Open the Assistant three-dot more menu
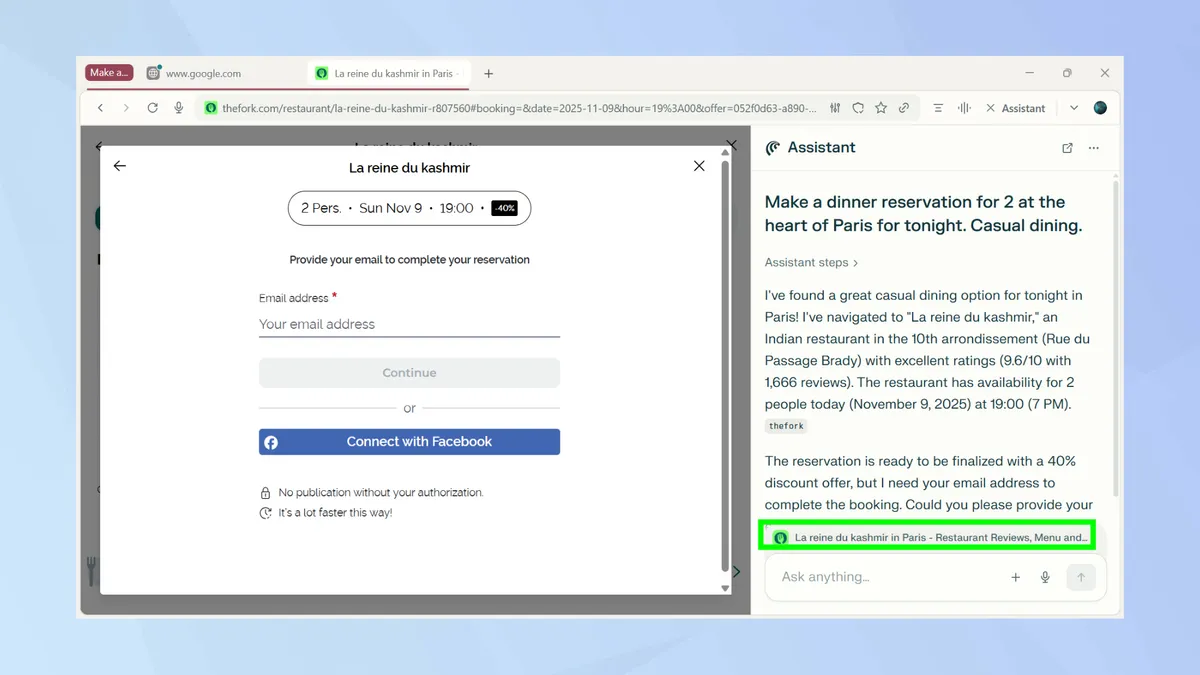 pos(1094,148)
